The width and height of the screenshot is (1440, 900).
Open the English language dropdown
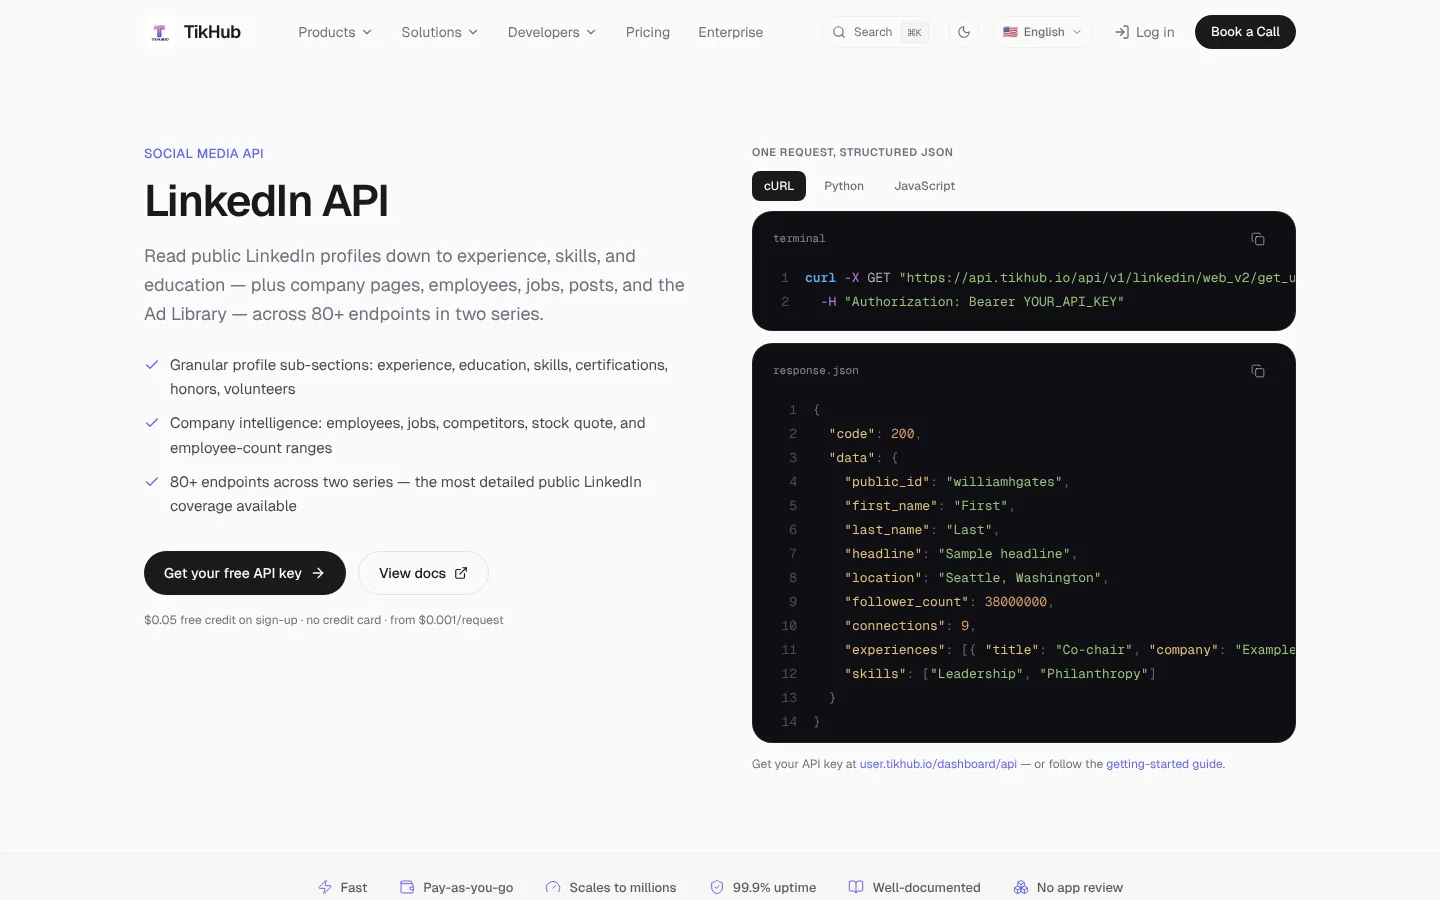(x=1043, y=32)
